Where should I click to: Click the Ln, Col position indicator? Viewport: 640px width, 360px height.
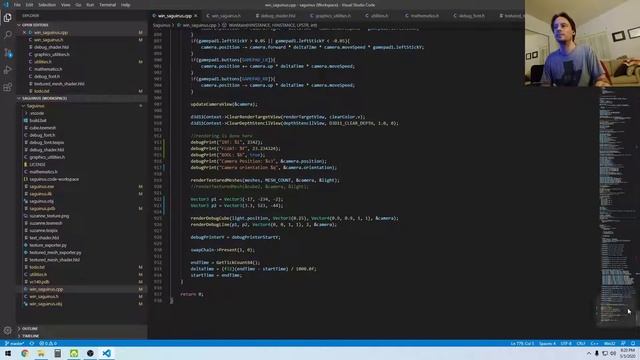click(x=522, y=343)
